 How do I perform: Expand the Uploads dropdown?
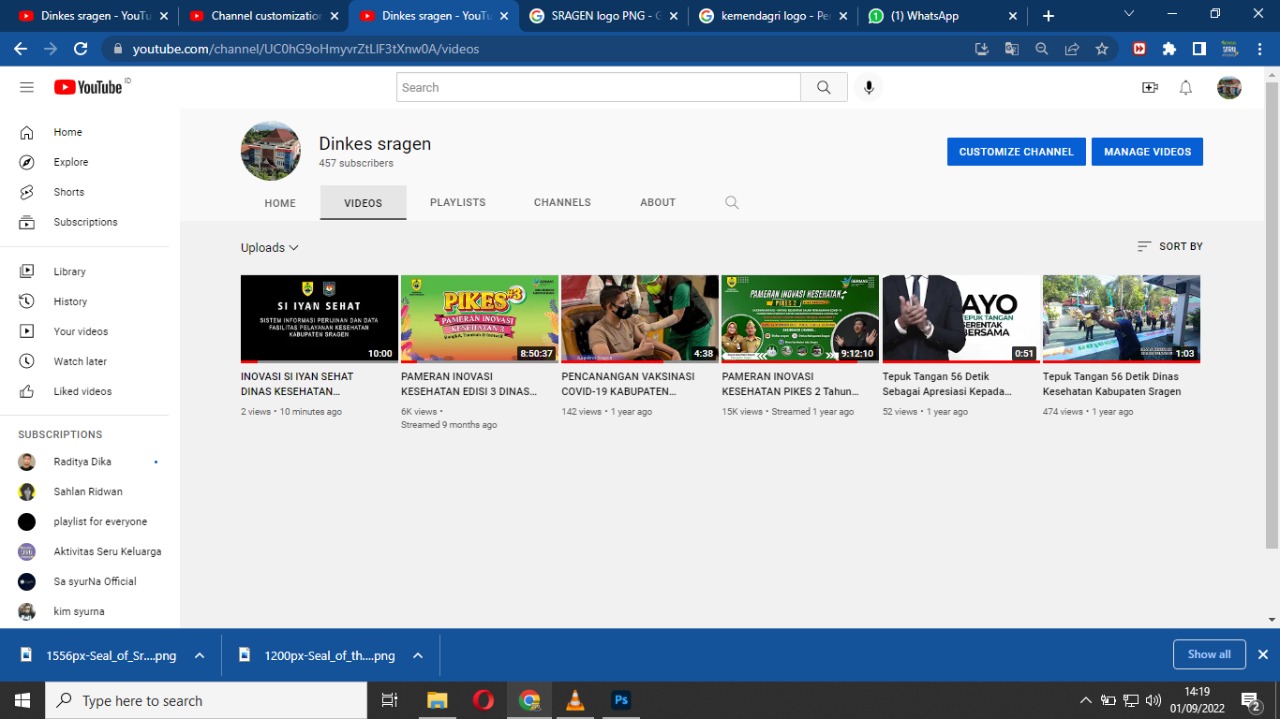click(x=269, y=247)
